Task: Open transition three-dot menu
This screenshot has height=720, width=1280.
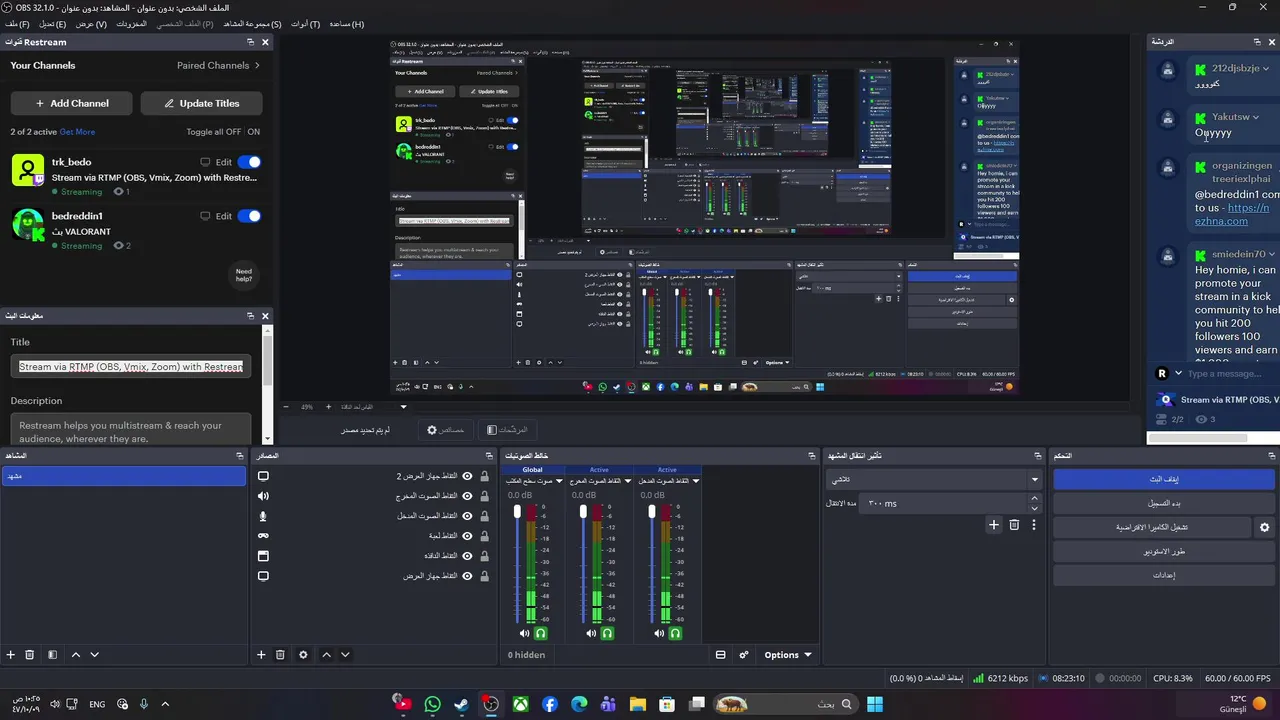Action: (1034, 524)
